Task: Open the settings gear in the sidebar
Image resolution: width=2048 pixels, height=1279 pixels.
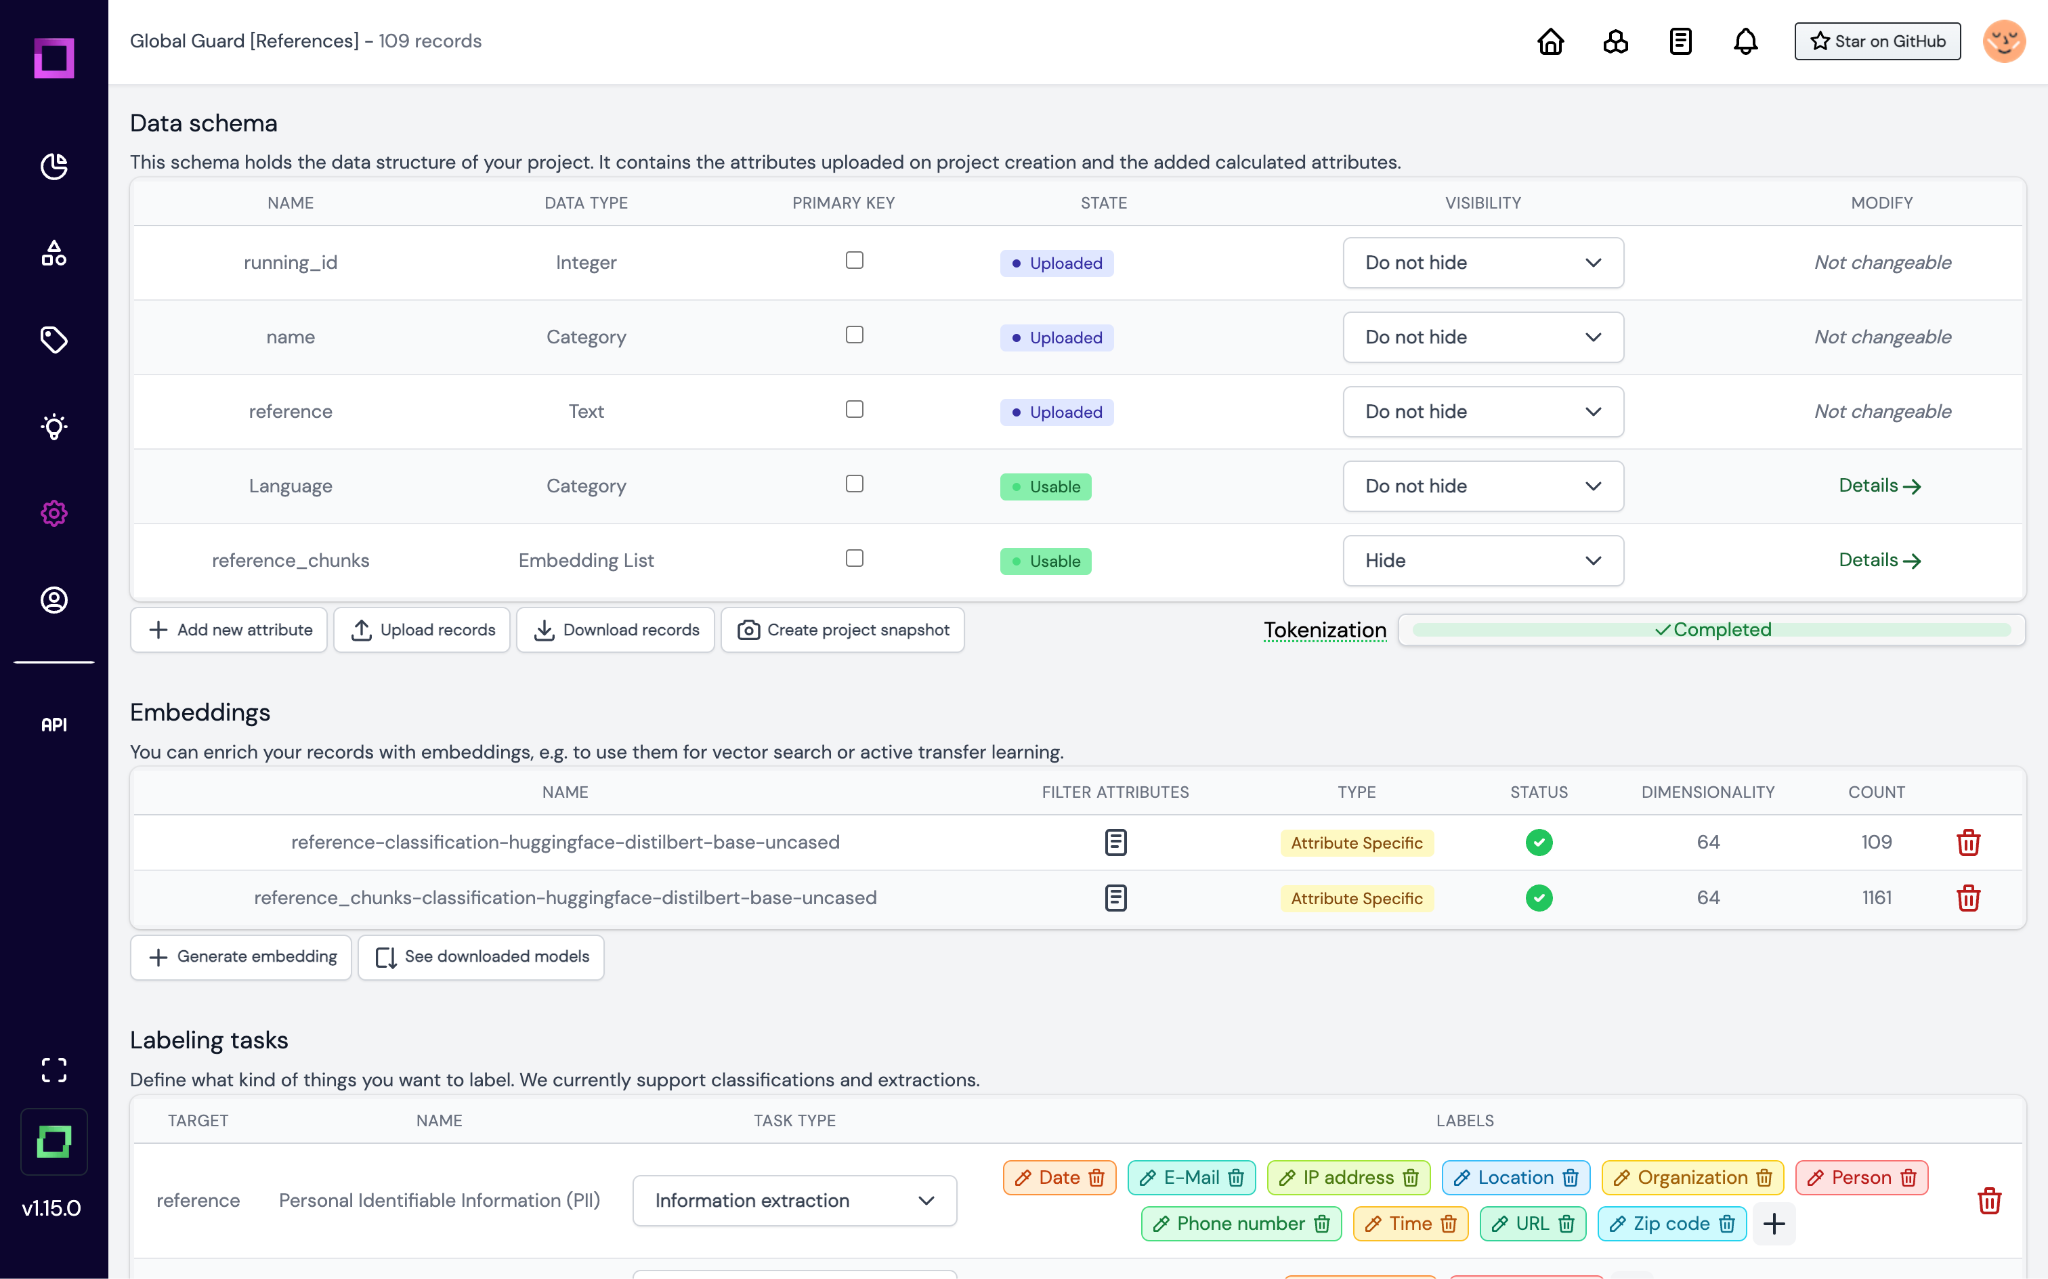Action: click(54, 513)
